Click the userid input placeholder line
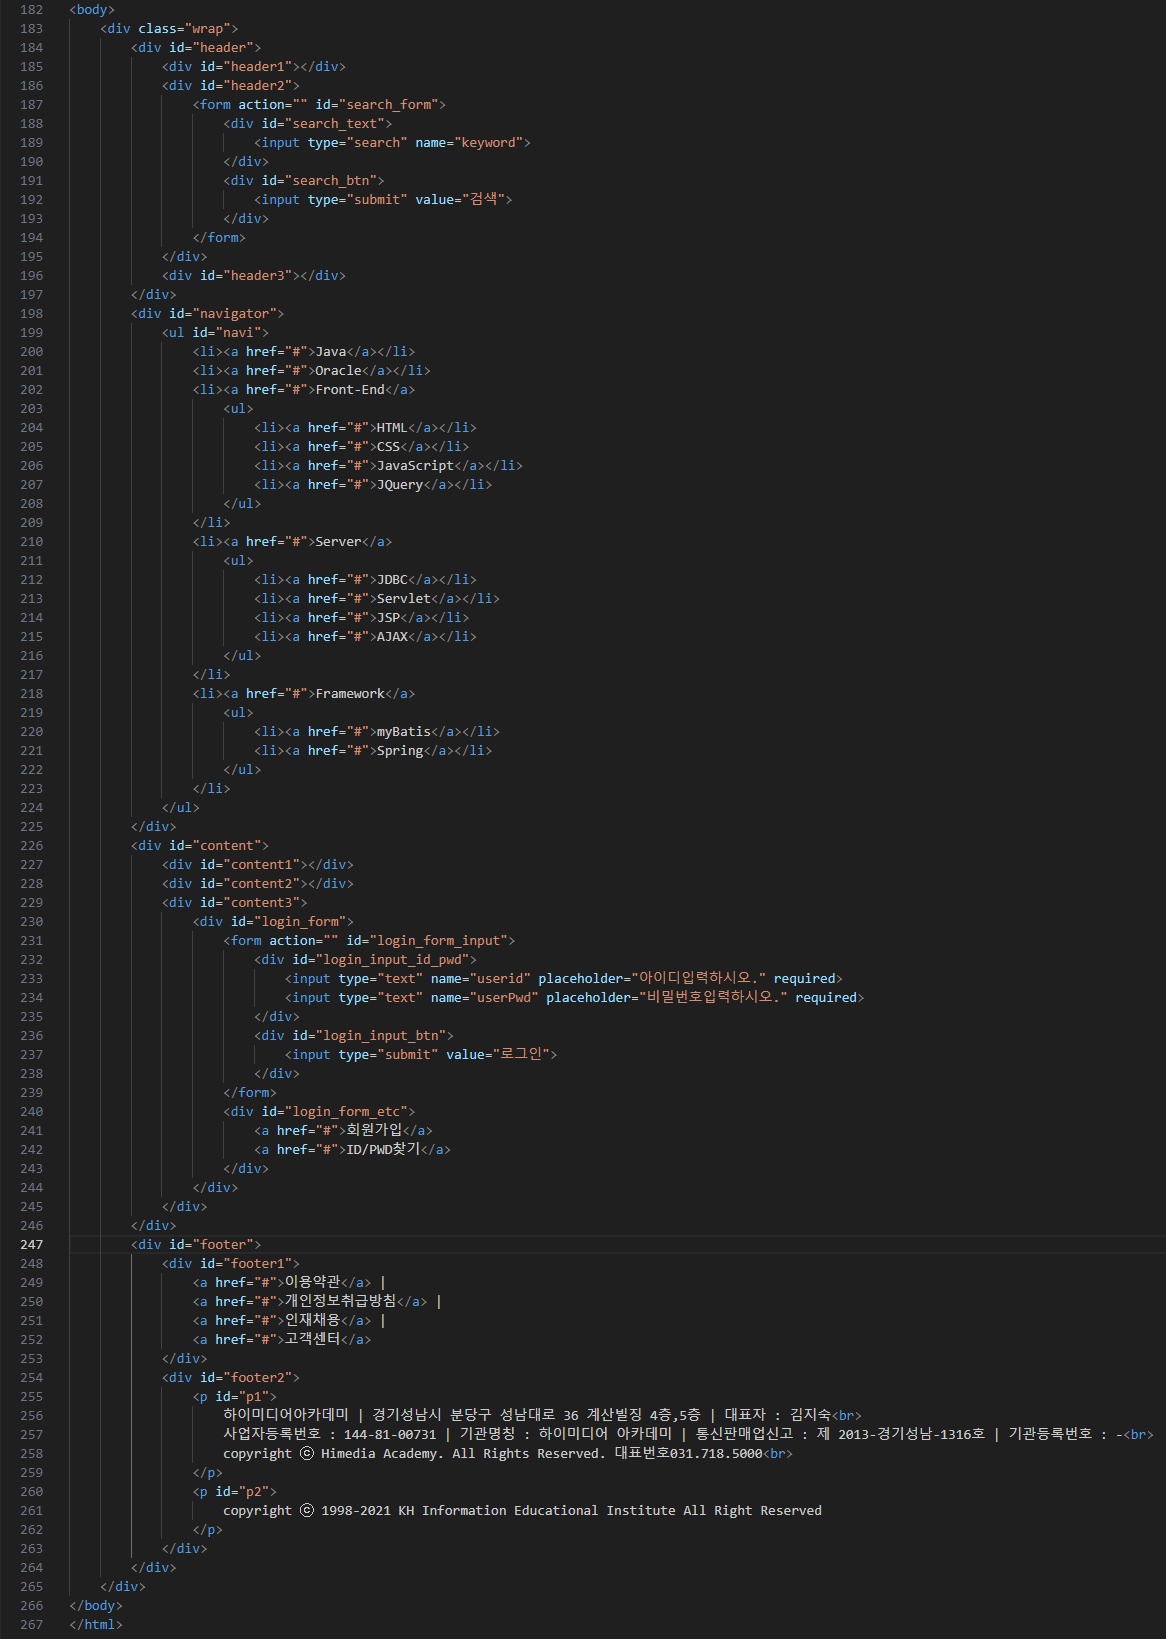Screen dimensions: 1166x1639 tap(564, 979)
